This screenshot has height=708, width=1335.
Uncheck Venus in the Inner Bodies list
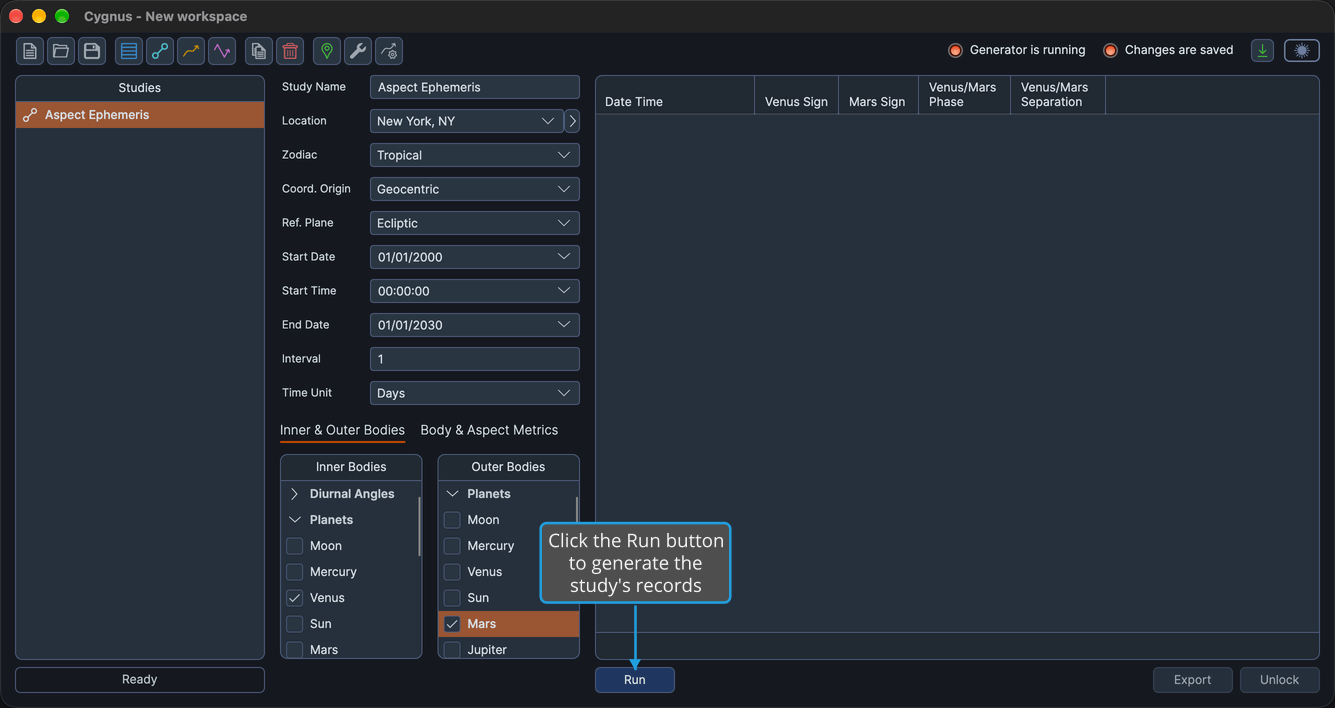point(294,598)
